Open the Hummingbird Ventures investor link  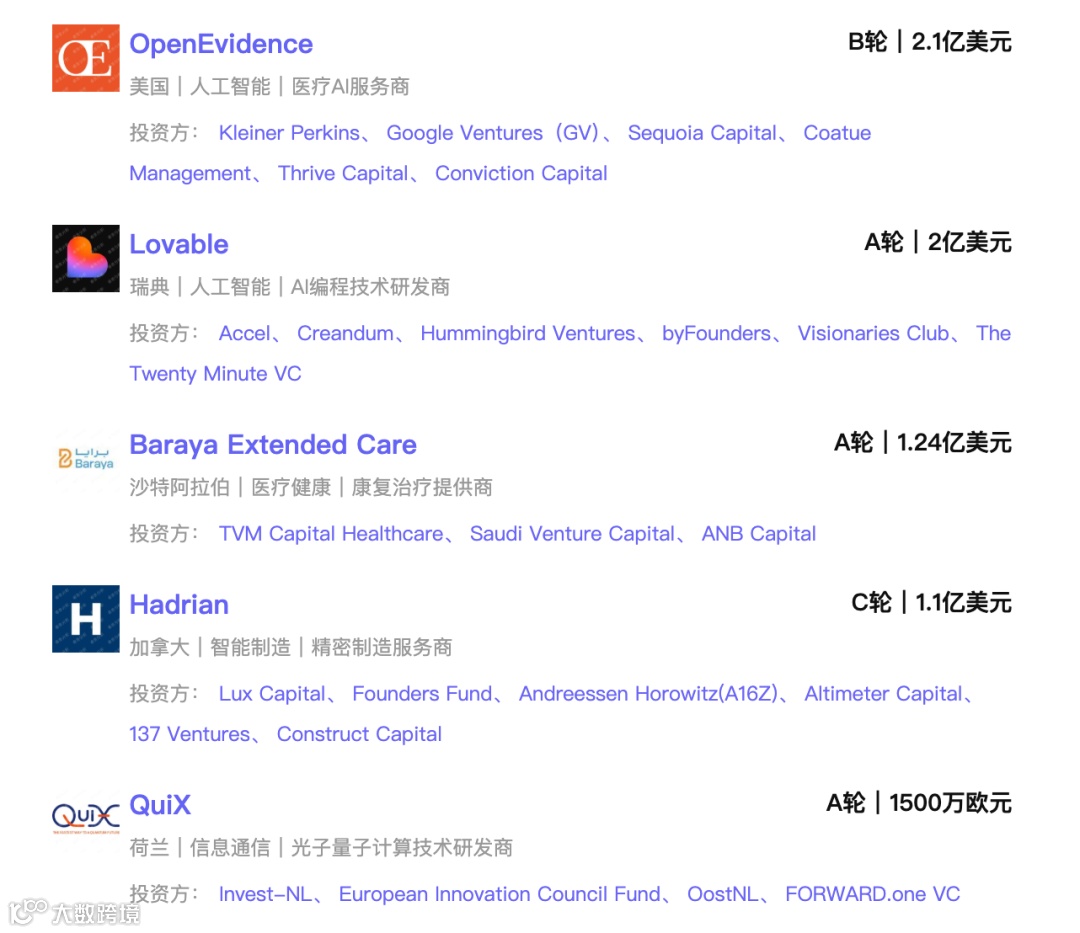point(528,333)
